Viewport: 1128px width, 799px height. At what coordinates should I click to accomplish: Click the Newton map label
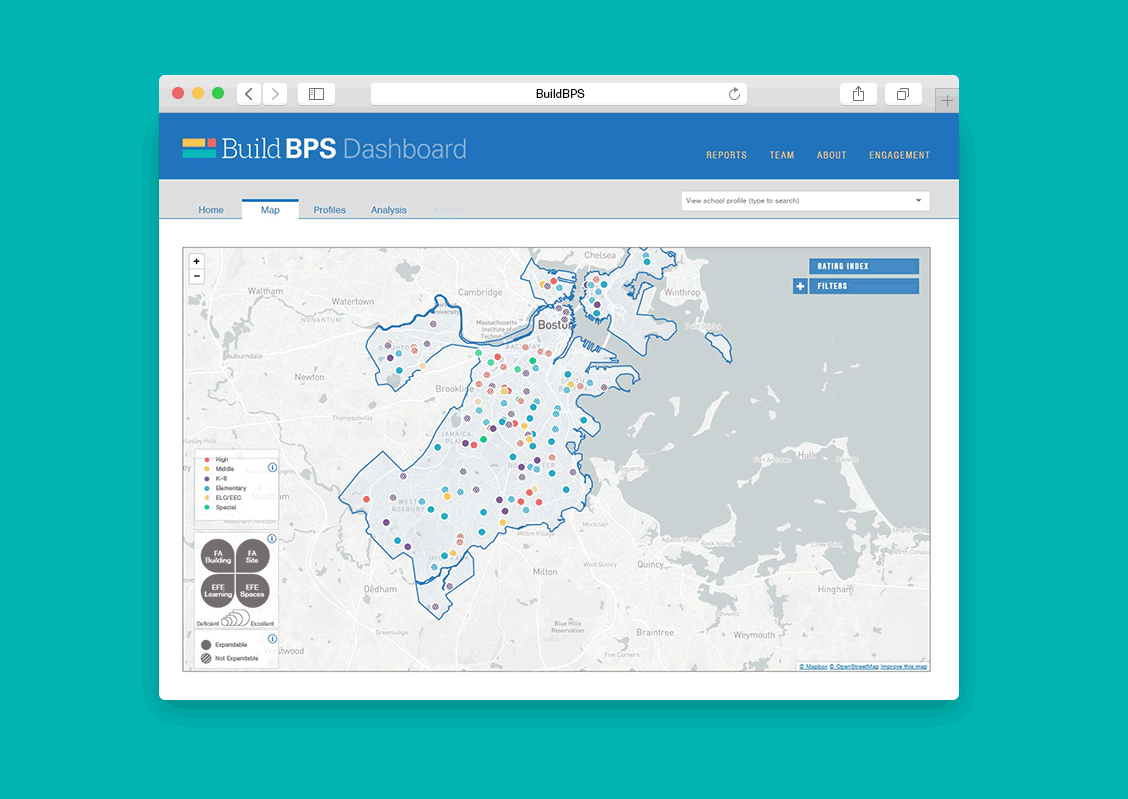click(x=309, y=377)
